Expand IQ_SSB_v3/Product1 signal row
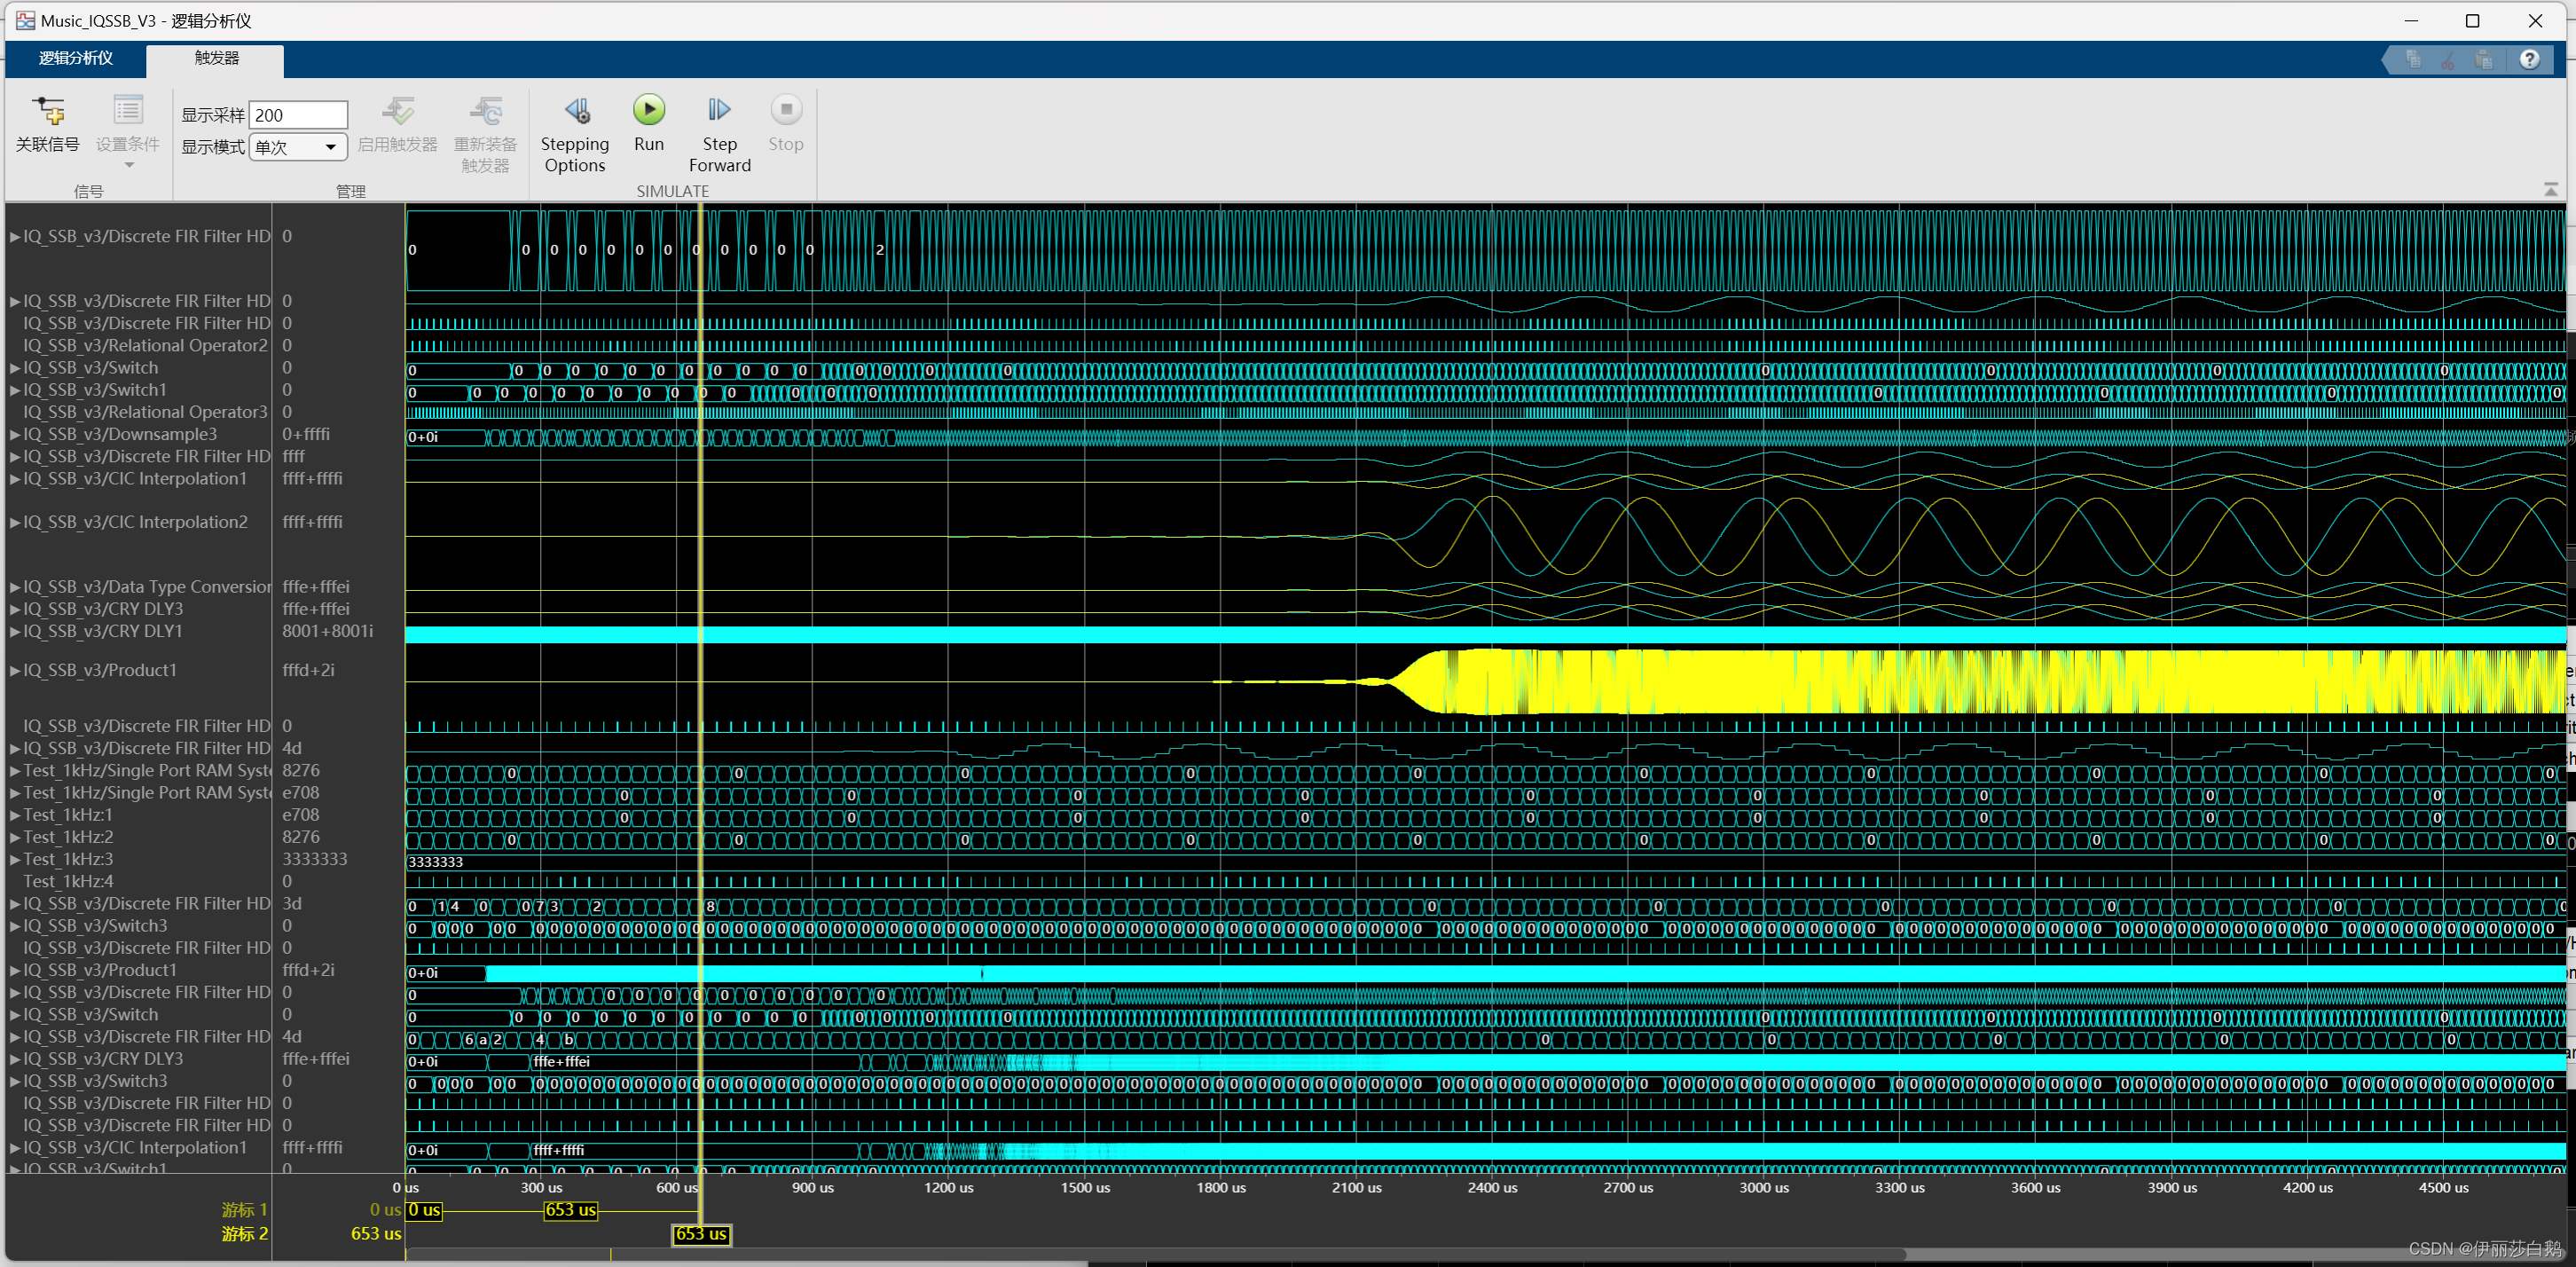 (15, 671)
